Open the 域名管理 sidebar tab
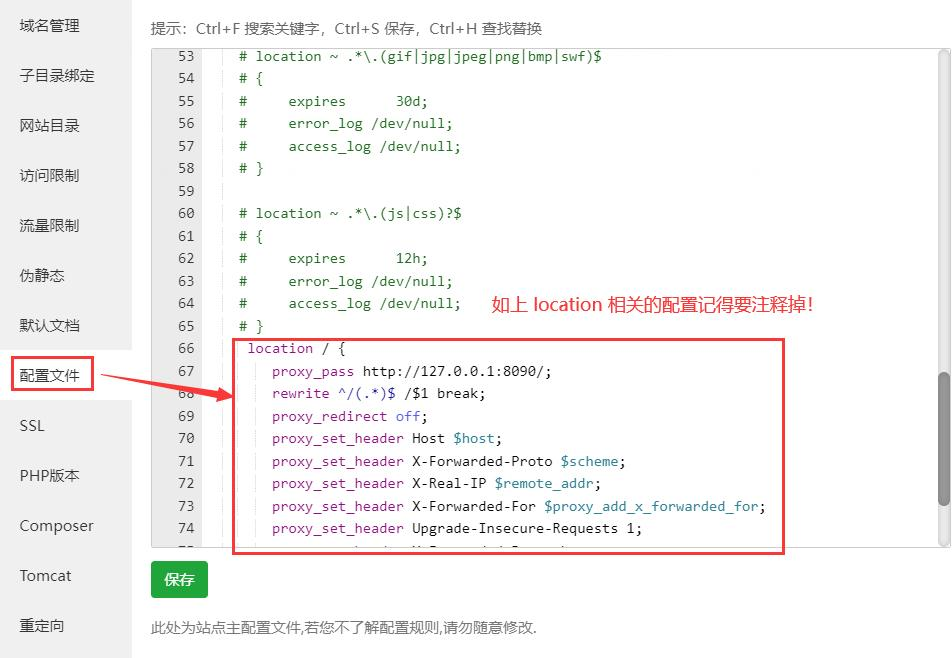Viewport: 952px width, 658px height. (x=49, y=26)
